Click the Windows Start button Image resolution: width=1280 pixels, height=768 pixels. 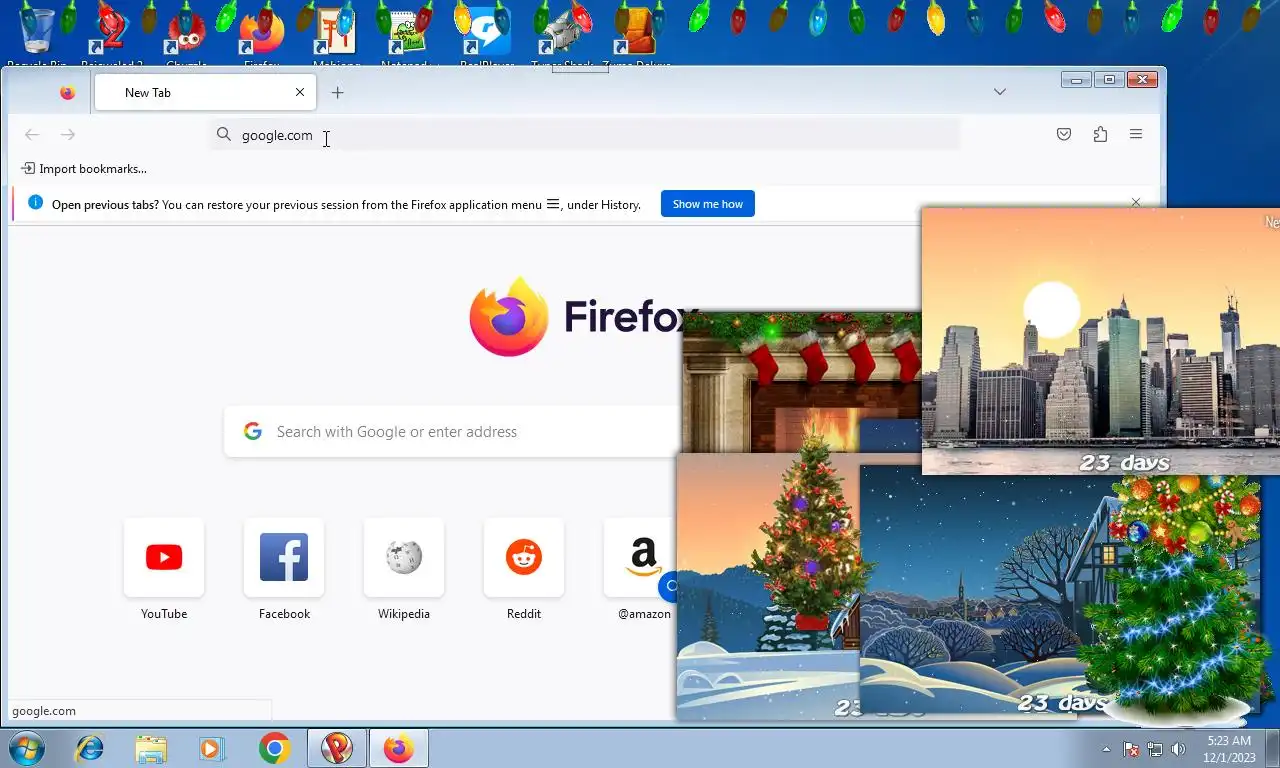pos(26,748)
